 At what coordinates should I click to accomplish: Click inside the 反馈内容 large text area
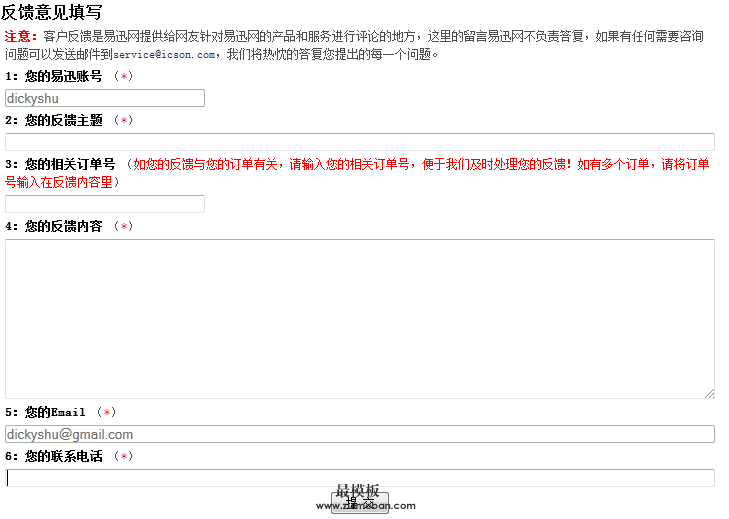[360, 319]
